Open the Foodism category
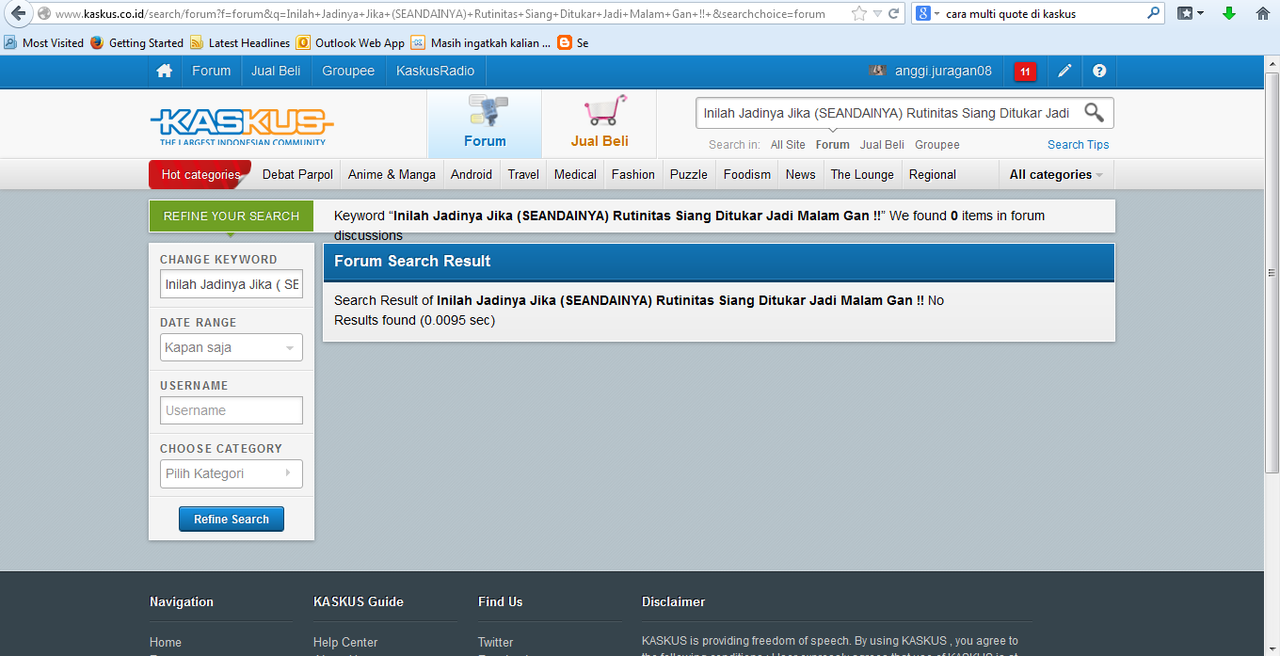This screenshot has width=1280, height=656. 747,174
